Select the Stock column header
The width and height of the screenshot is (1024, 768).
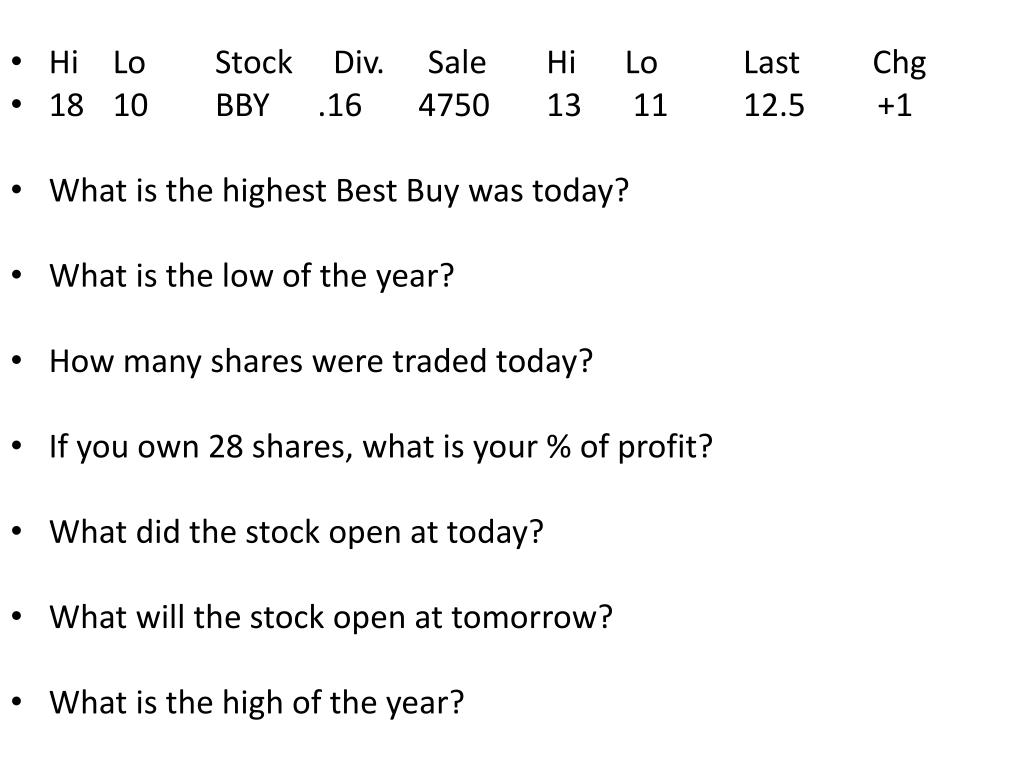[253, 63]
